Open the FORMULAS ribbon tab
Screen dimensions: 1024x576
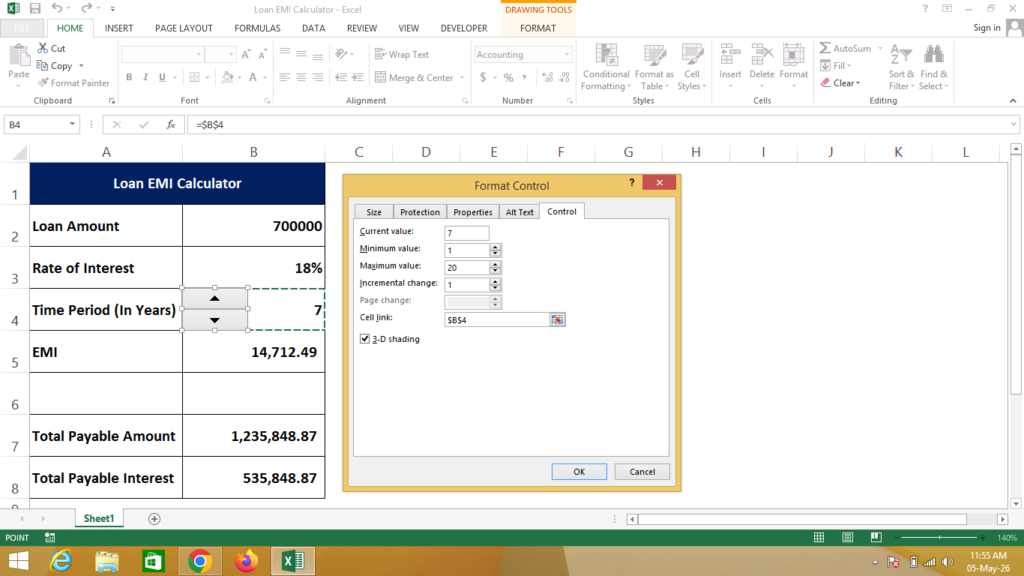click(257, 28)
